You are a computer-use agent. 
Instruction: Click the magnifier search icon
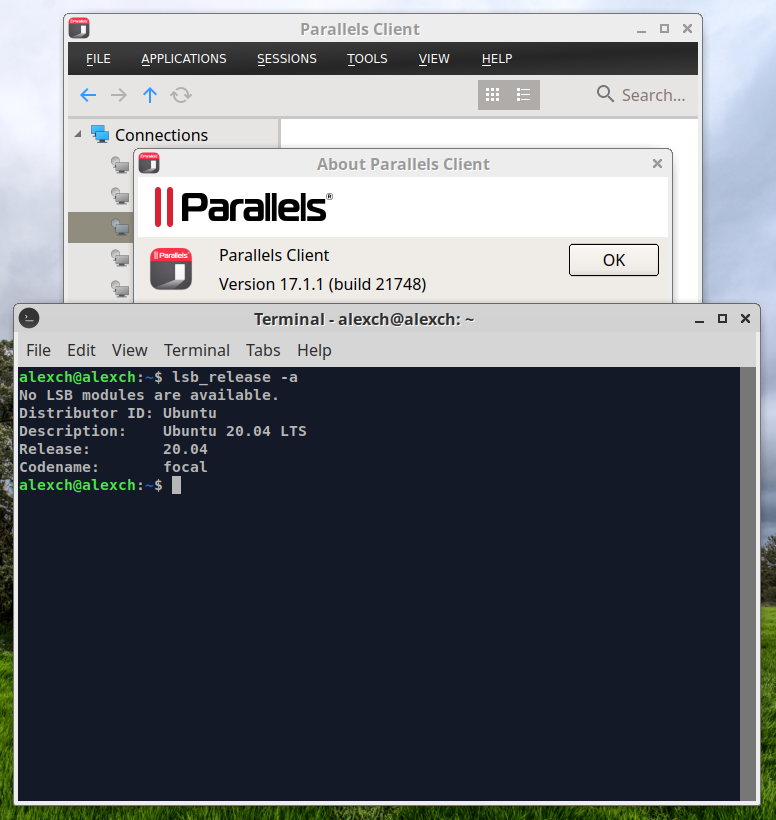[605, 94]
